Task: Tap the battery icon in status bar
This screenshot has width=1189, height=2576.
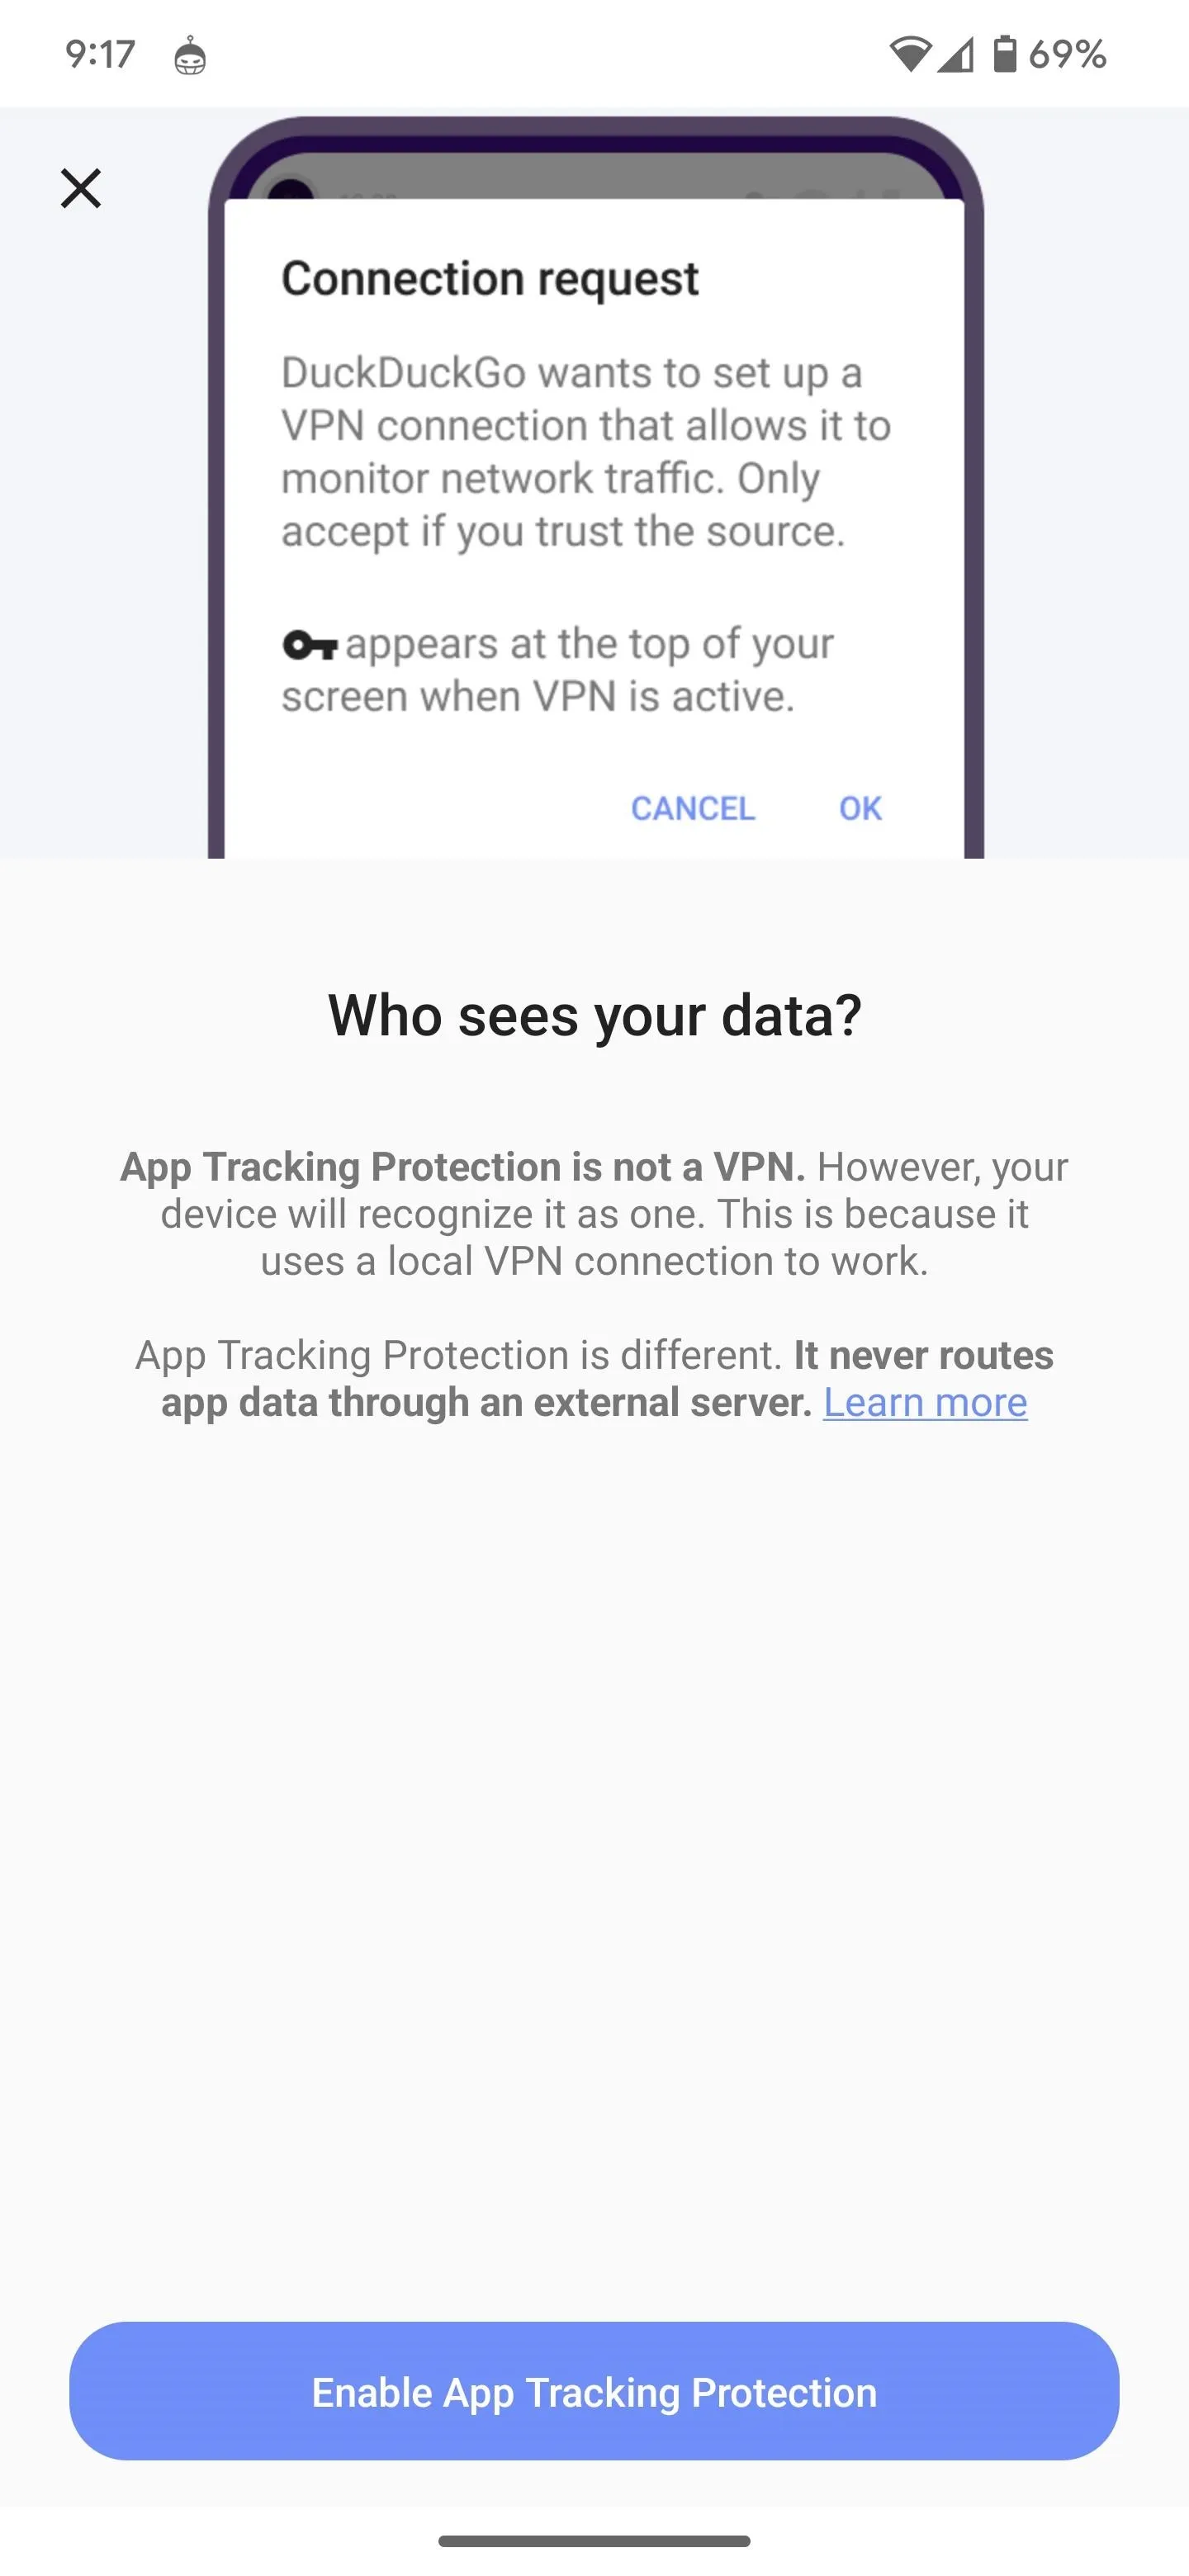Action: (1004, 53)
